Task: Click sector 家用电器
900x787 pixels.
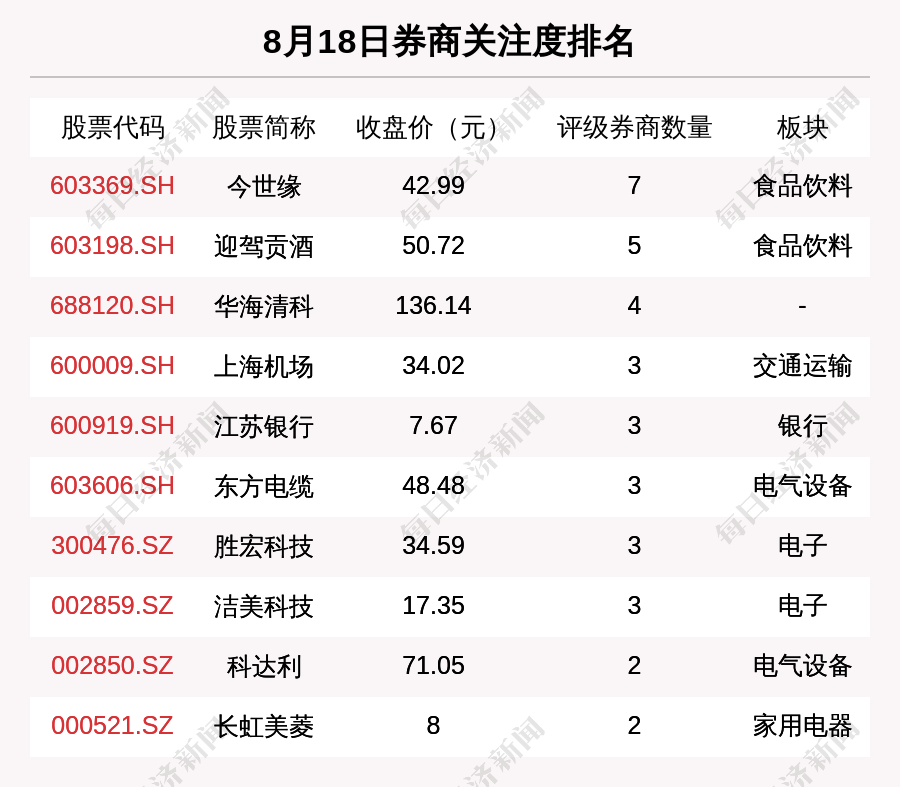Action: click(x=802, y=726)
